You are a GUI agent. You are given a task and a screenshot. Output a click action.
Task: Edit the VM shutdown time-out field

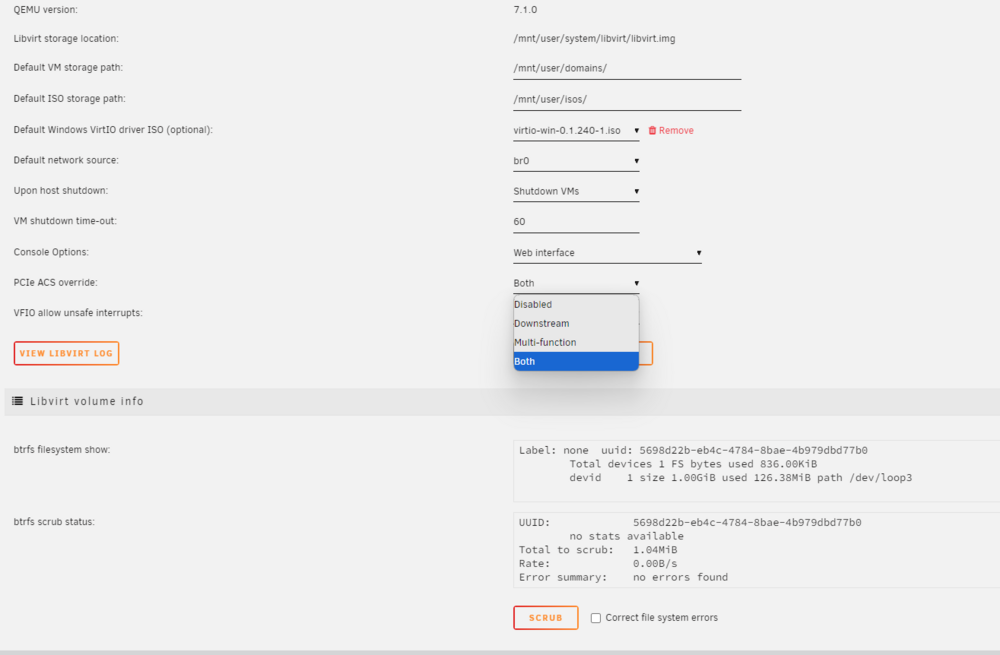click(576, 222)
